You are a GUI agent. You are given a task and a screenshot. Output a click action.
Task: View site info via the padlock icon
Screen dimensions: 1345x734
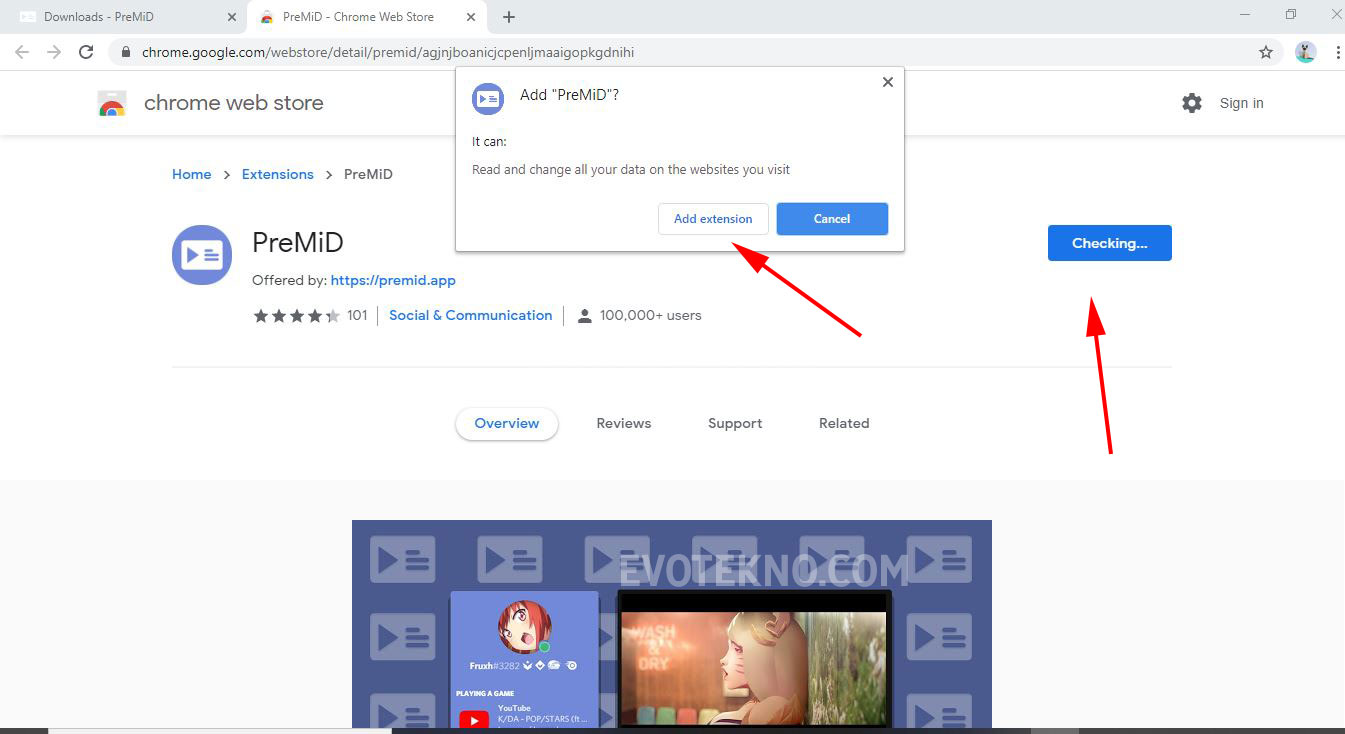click(125, 52)
